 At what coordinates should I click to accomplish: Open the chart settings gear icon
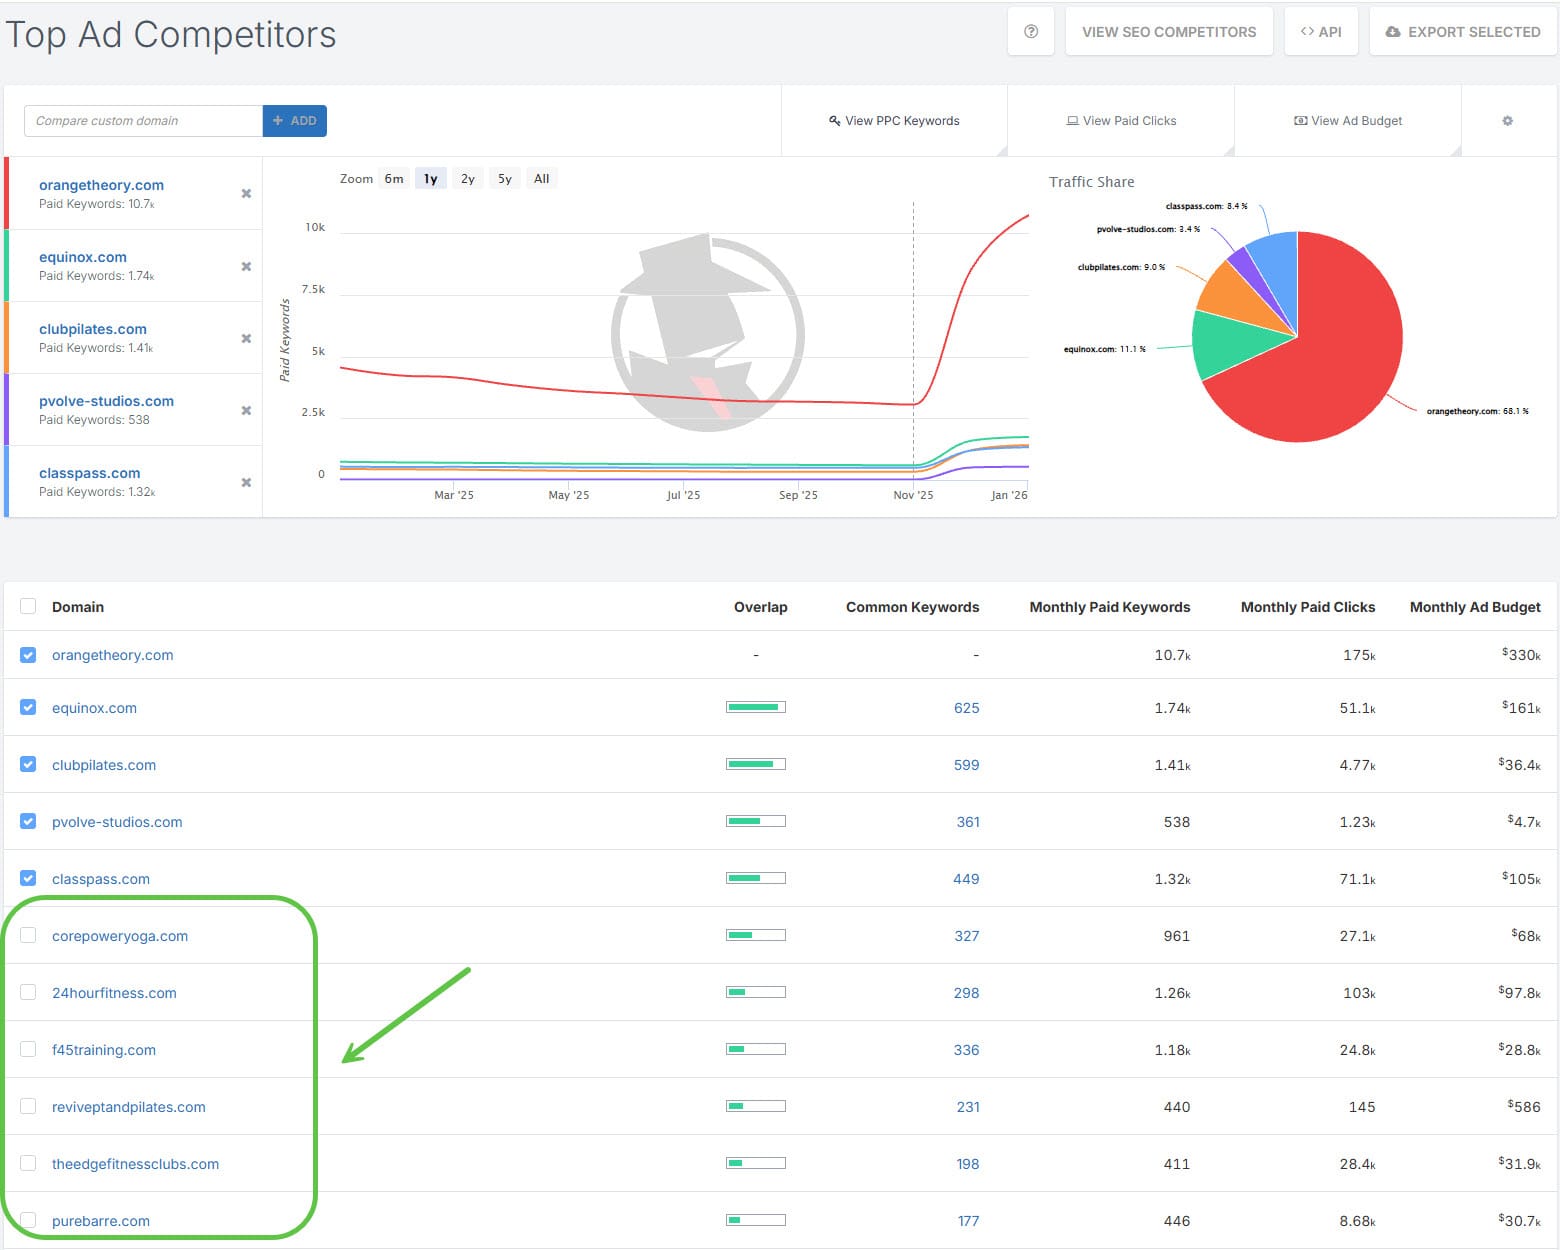pyautogui.click(x=1507, y=121)
